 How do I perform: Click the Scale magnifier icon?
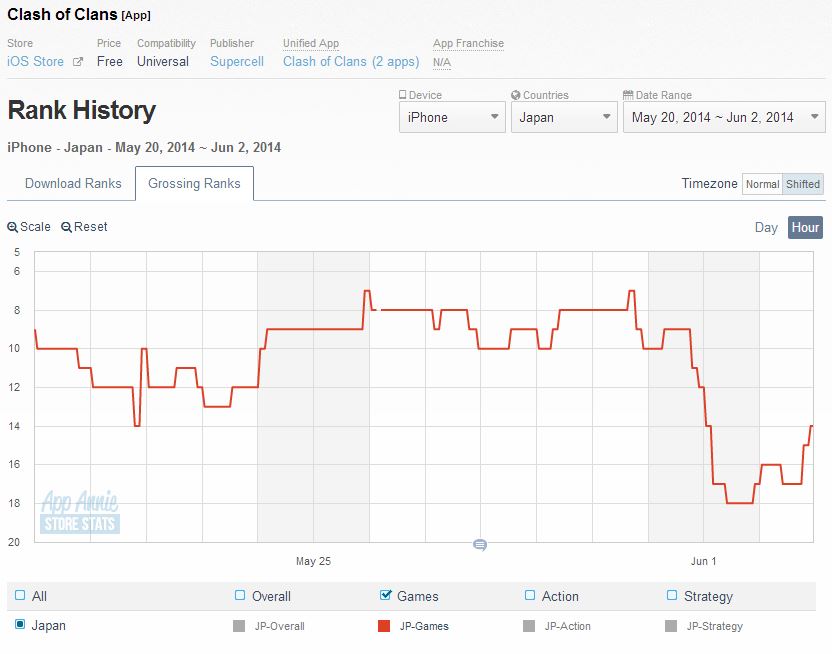tap(12, 227)
